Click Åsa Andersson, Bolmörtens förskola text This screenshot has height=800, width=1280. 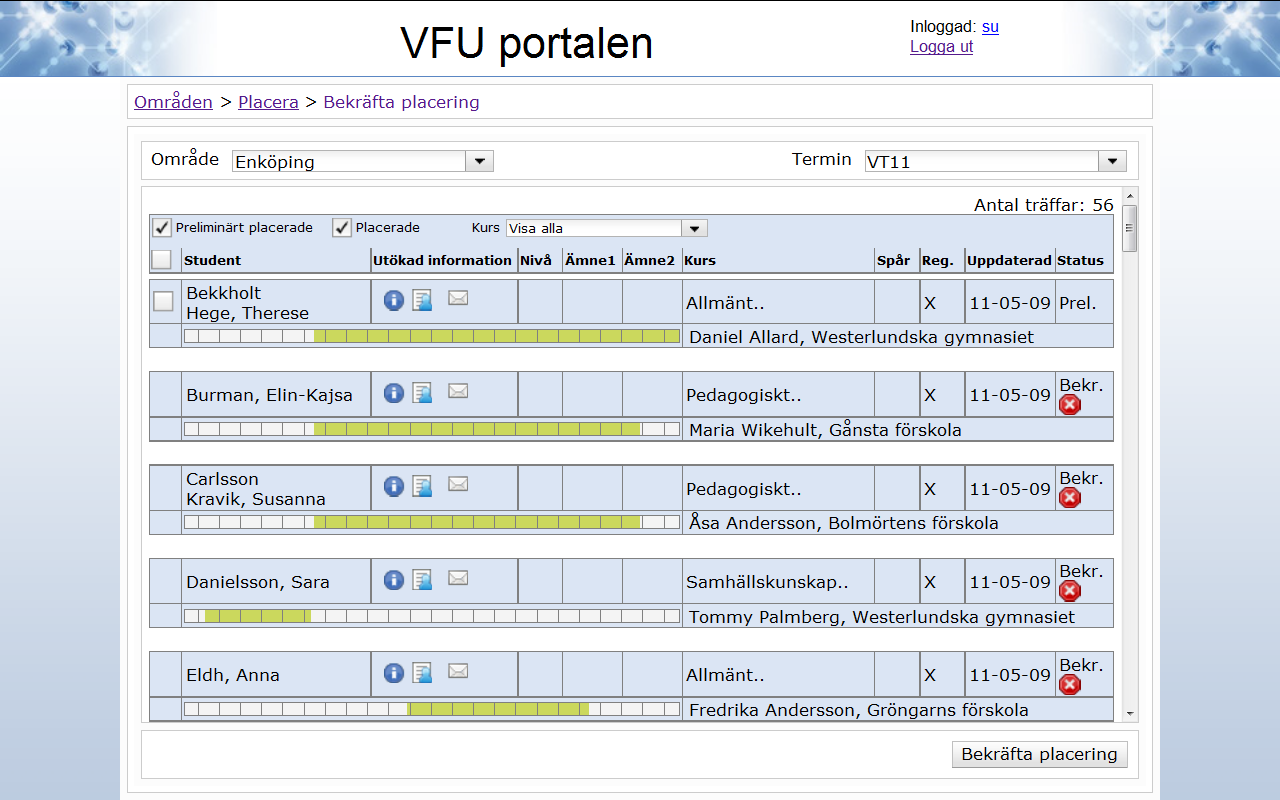coord(844,523)
